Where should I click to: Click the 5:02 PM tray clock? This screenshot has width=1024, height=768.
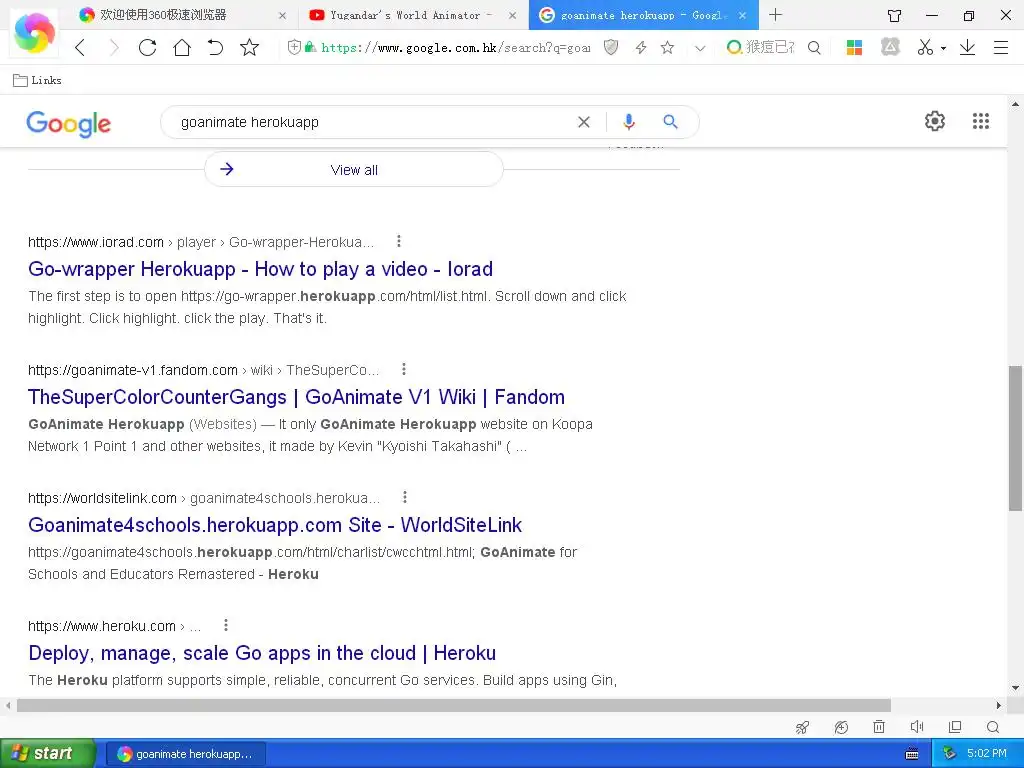point(987,754)
